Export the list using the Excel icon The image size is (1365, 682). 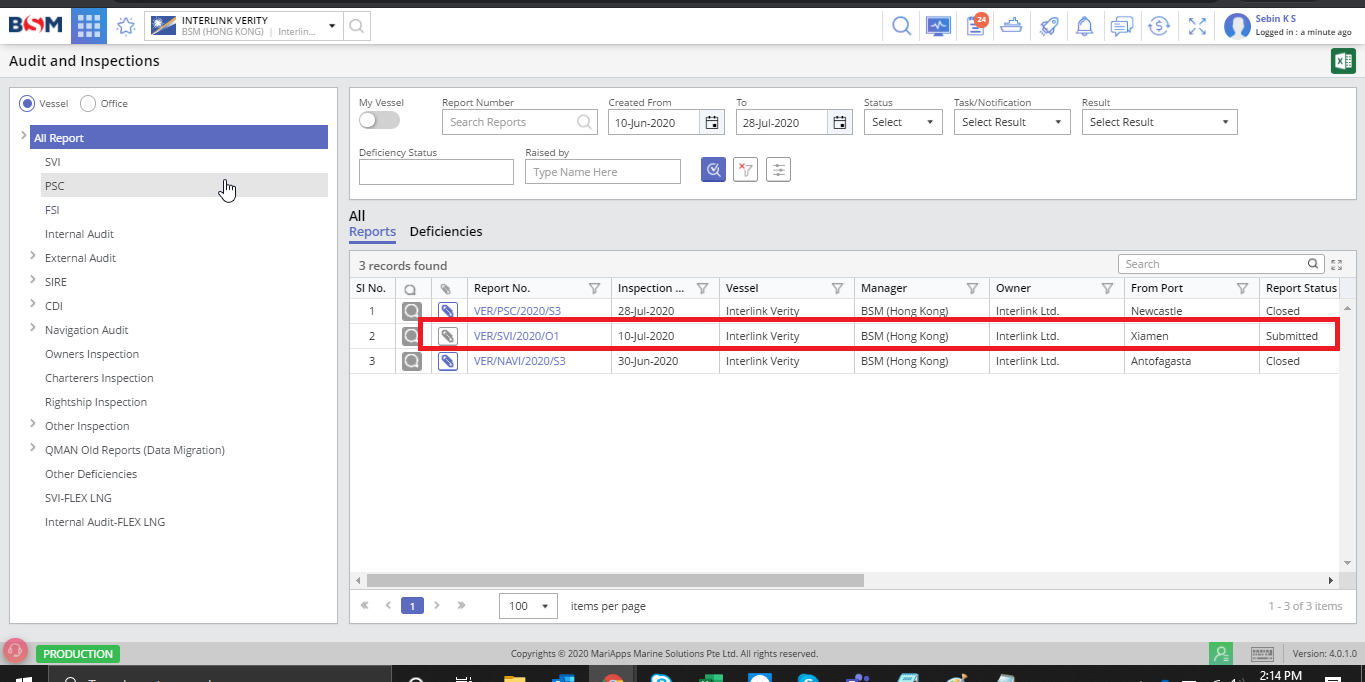(1342, 61)
